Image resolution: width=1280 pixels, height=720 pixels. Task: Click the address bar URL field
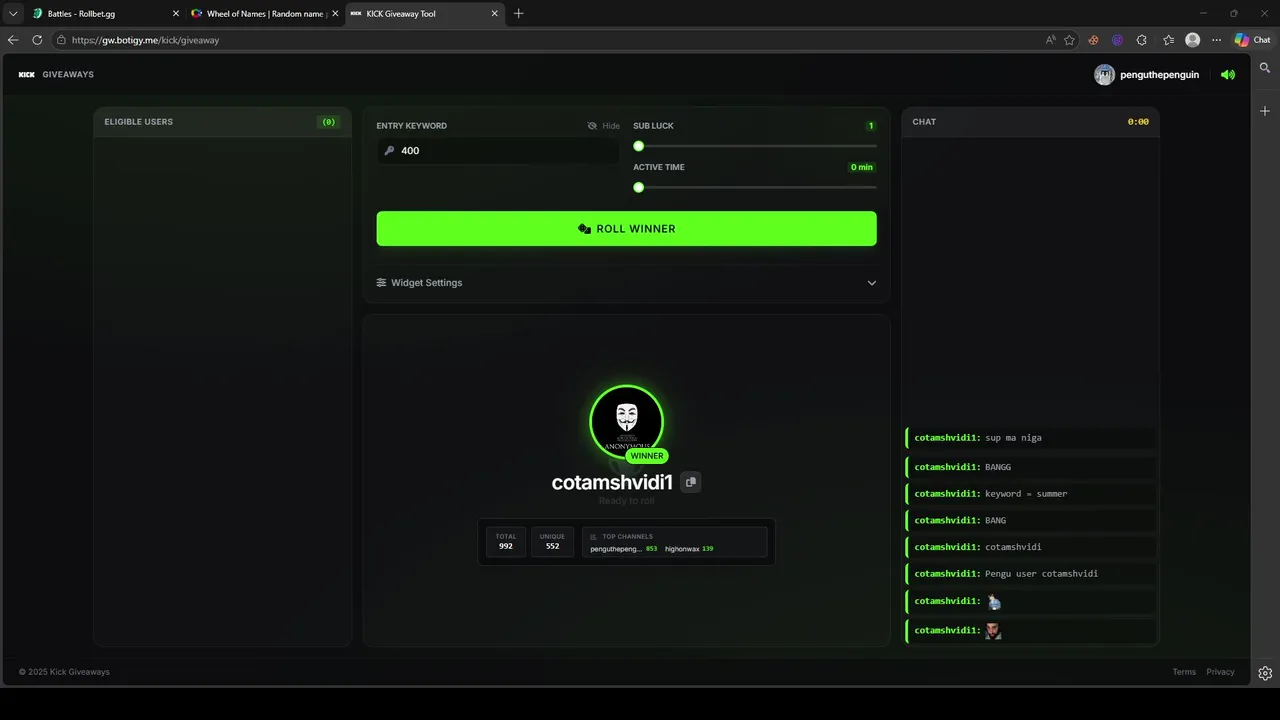[x=550, y=40]
